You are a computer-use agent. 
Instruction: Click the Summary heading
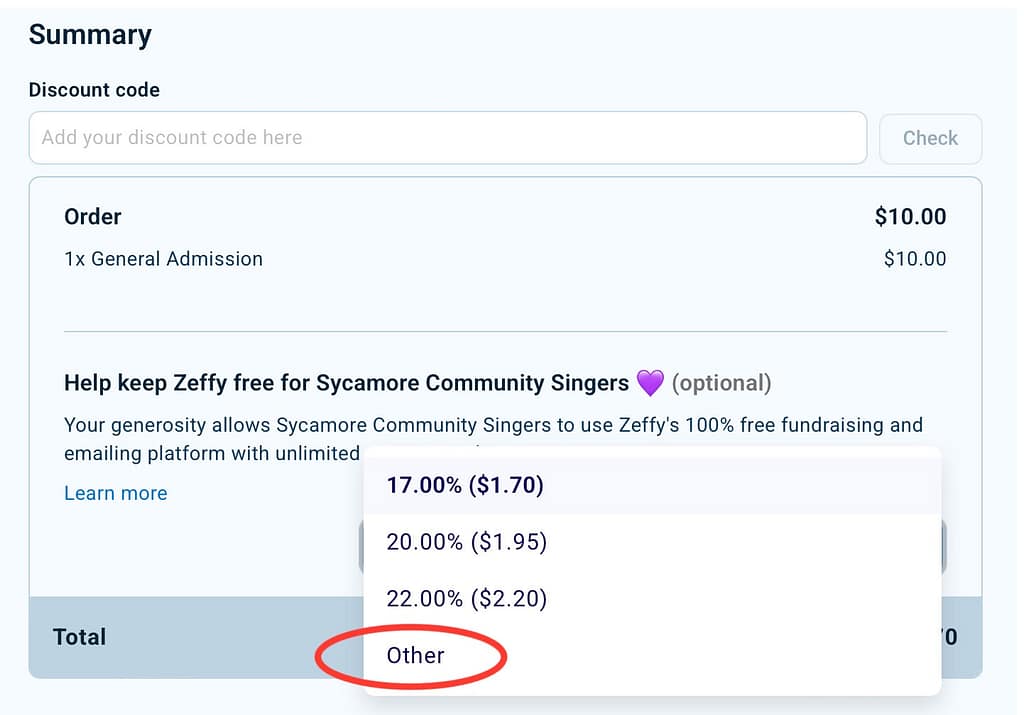pyautogui.click(x=90, y=35)
